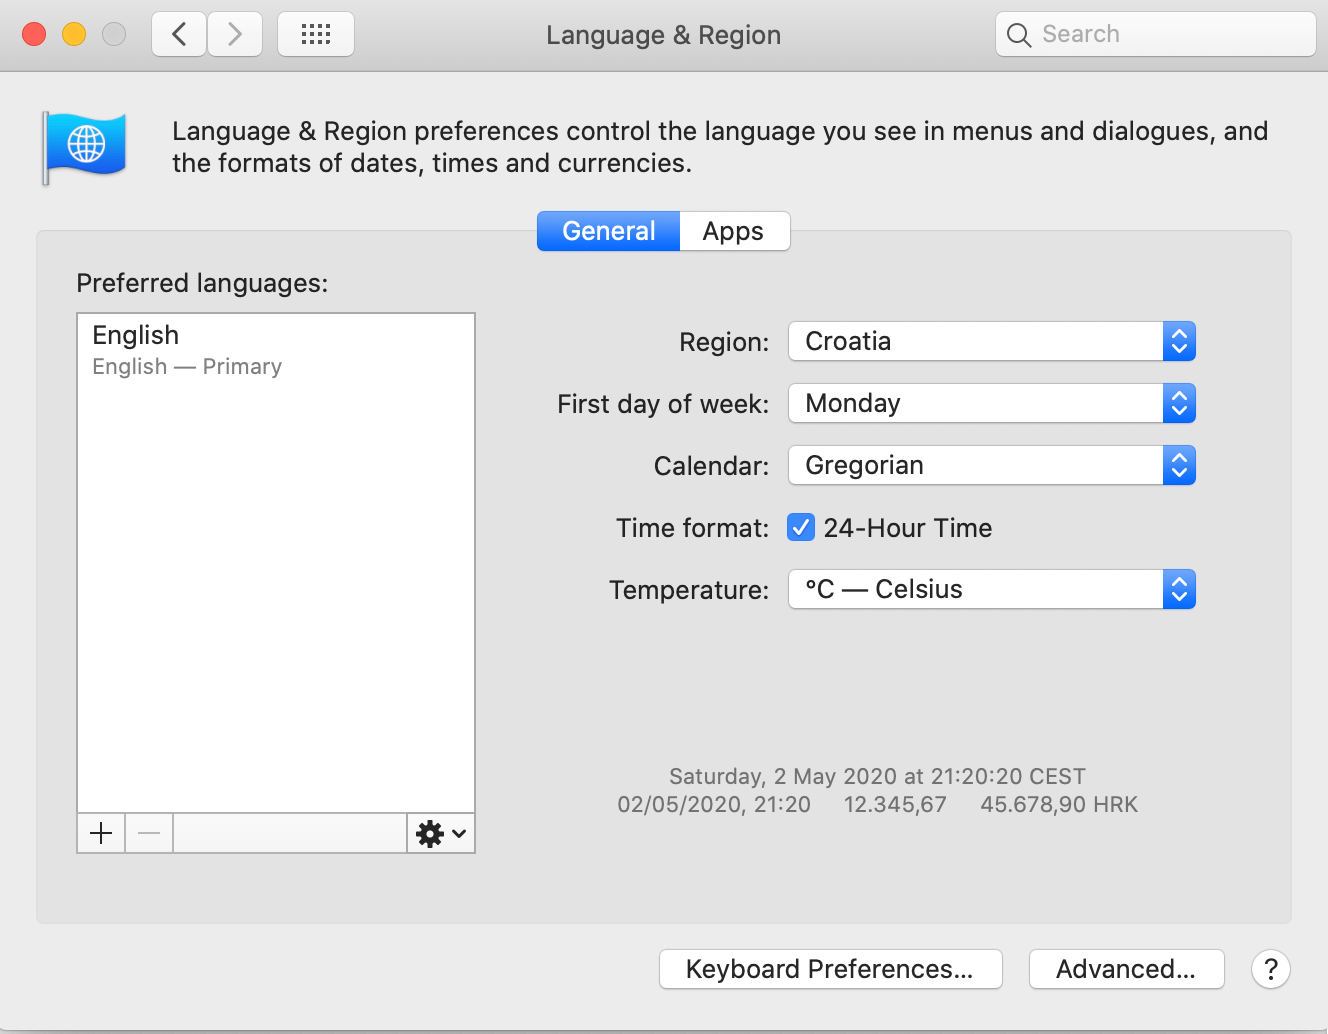The width and height of the screenshot is (1328, 1034).
Task: Click the Keyboard Preferences… button
Action: [x=830, y=969]
